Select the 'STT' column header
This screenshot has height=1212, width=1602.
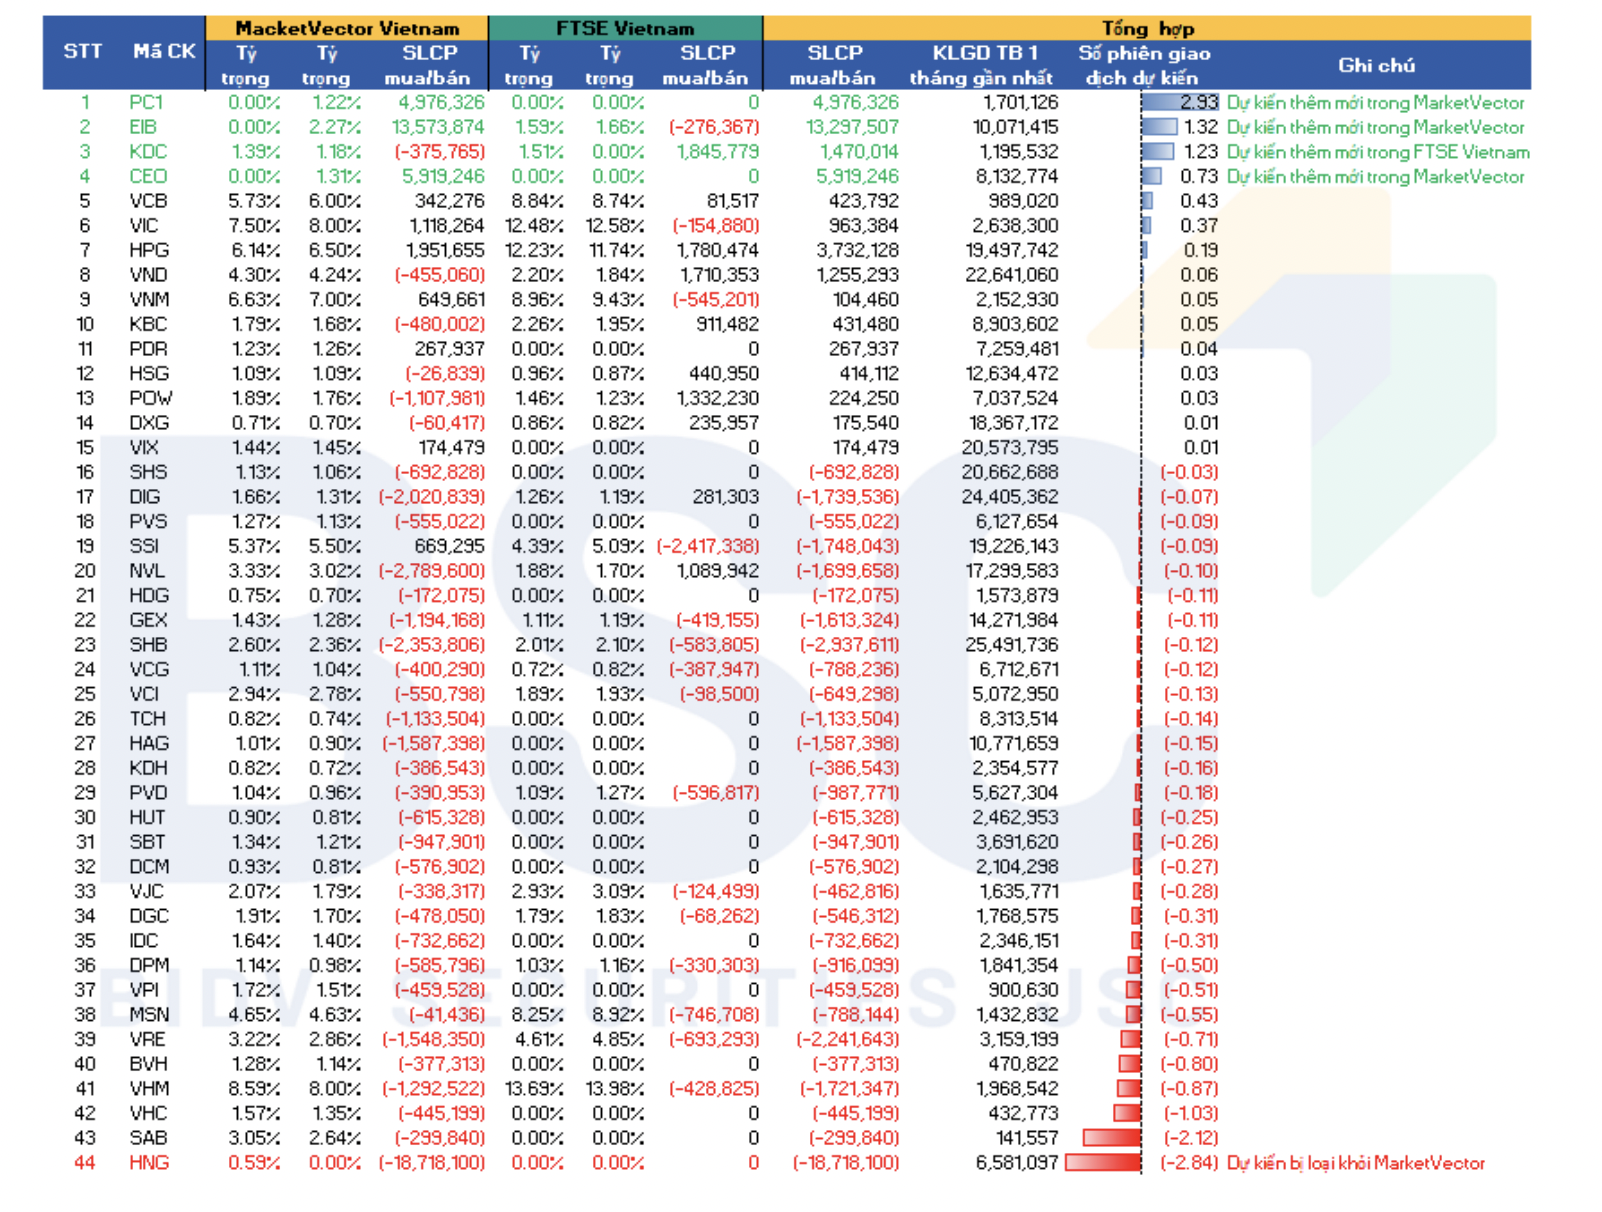[83, 51]
